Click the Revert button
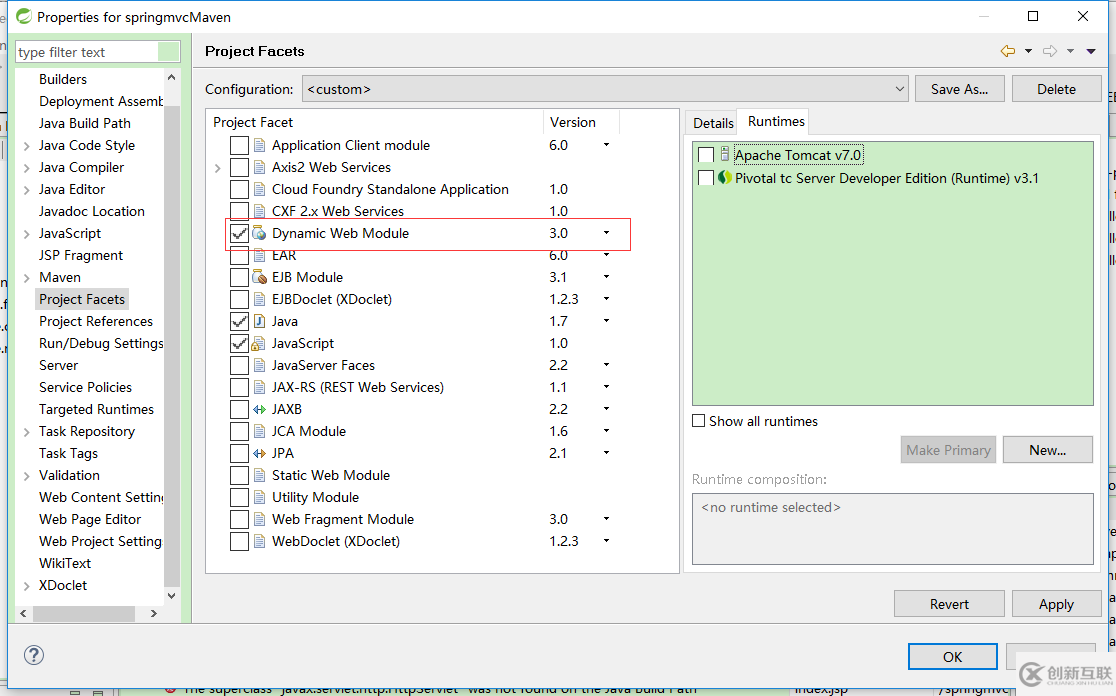The width and height of the screenshot is (1116, 696). pyautogui.click(x=949, y=603)
